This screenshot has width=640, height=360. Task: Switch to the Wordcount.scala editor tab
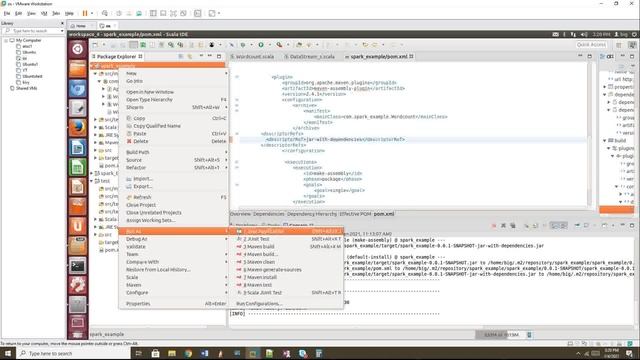(x=252, y=56)
